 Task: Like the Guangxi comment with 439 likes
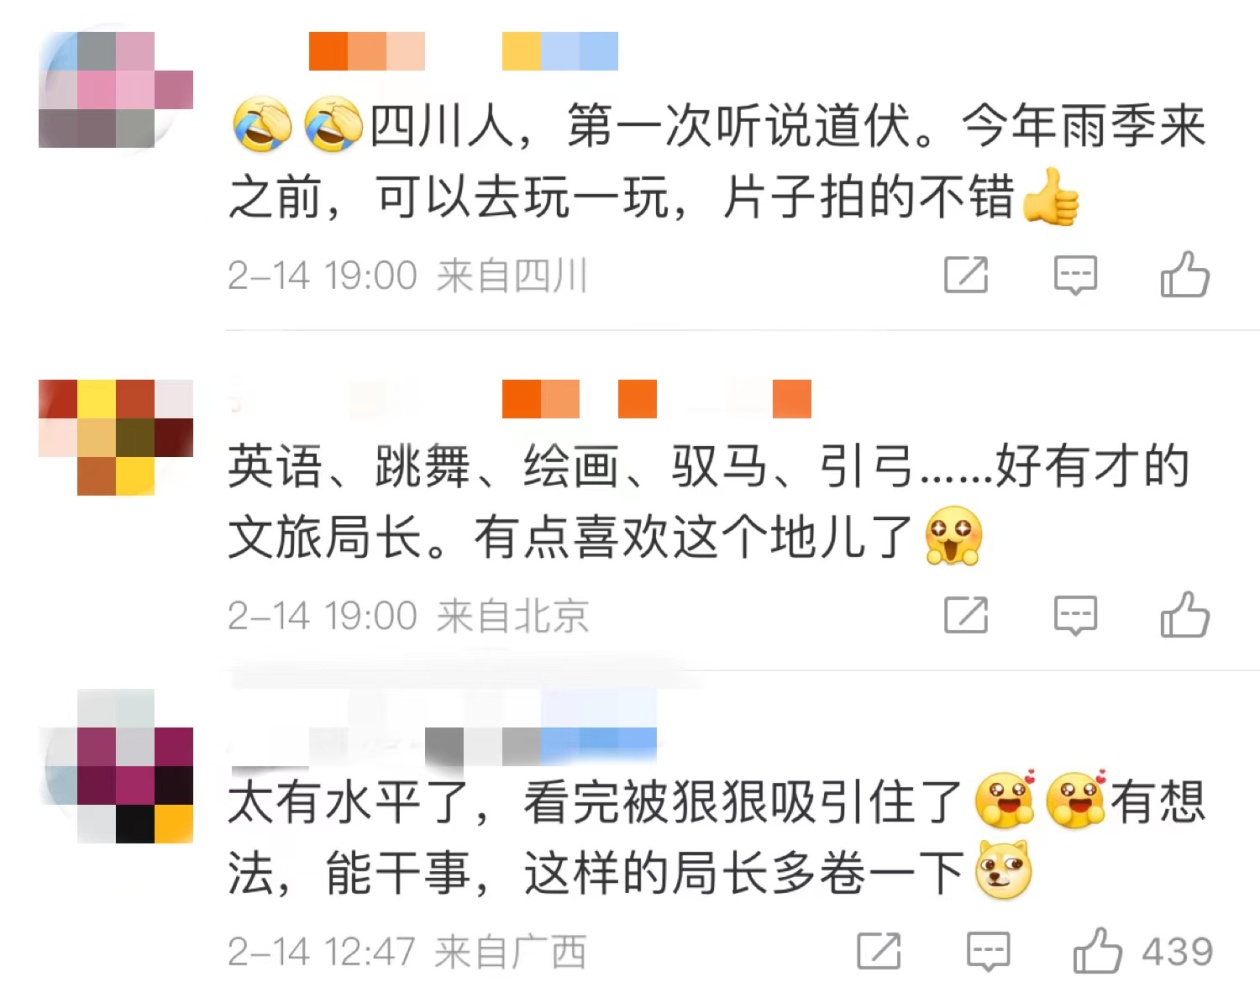tap(1097, 950)
